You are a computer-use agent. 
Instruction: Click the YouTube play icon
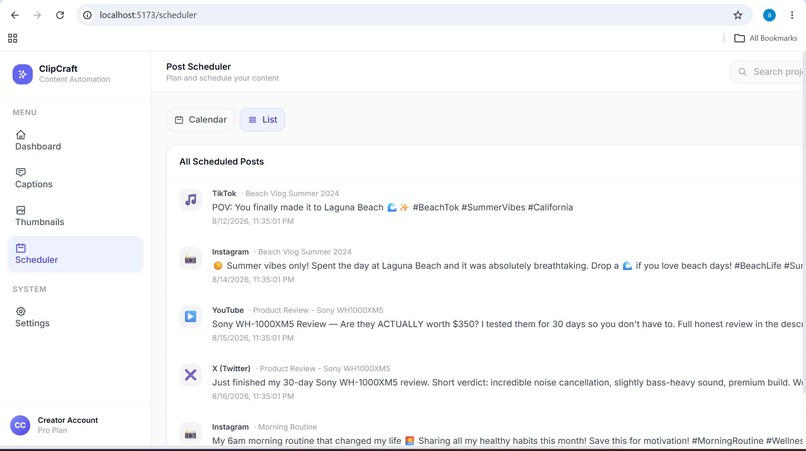[191, 317]
